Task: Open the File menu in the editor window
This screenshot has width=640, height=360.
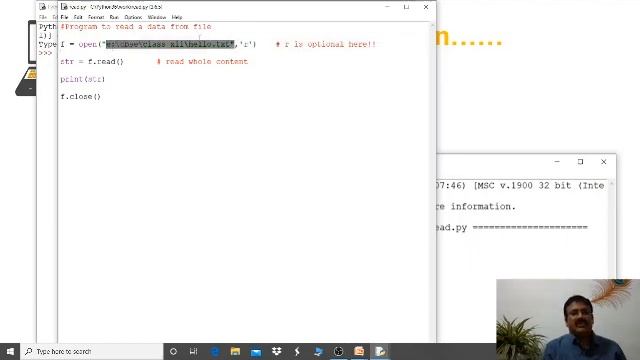Action: point(64,17)
